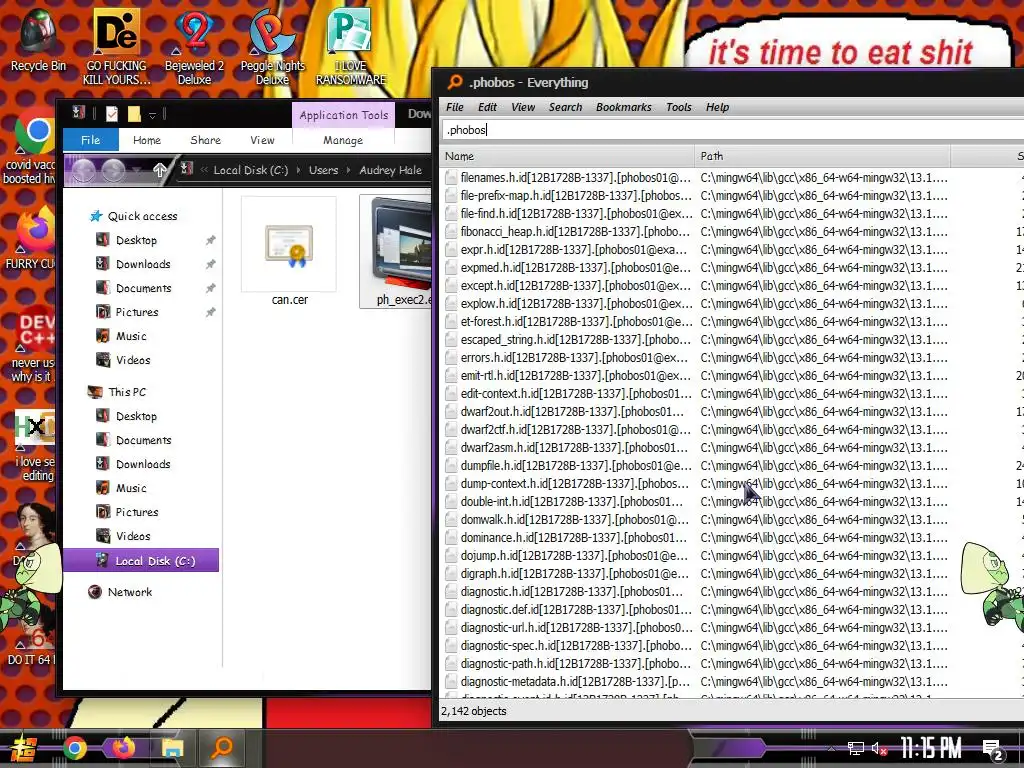Click Users in the address breadcrumb
Image resolution: width=1024 pixels, height=768 pixels.
pyautogui.click(x=323, y=170)
